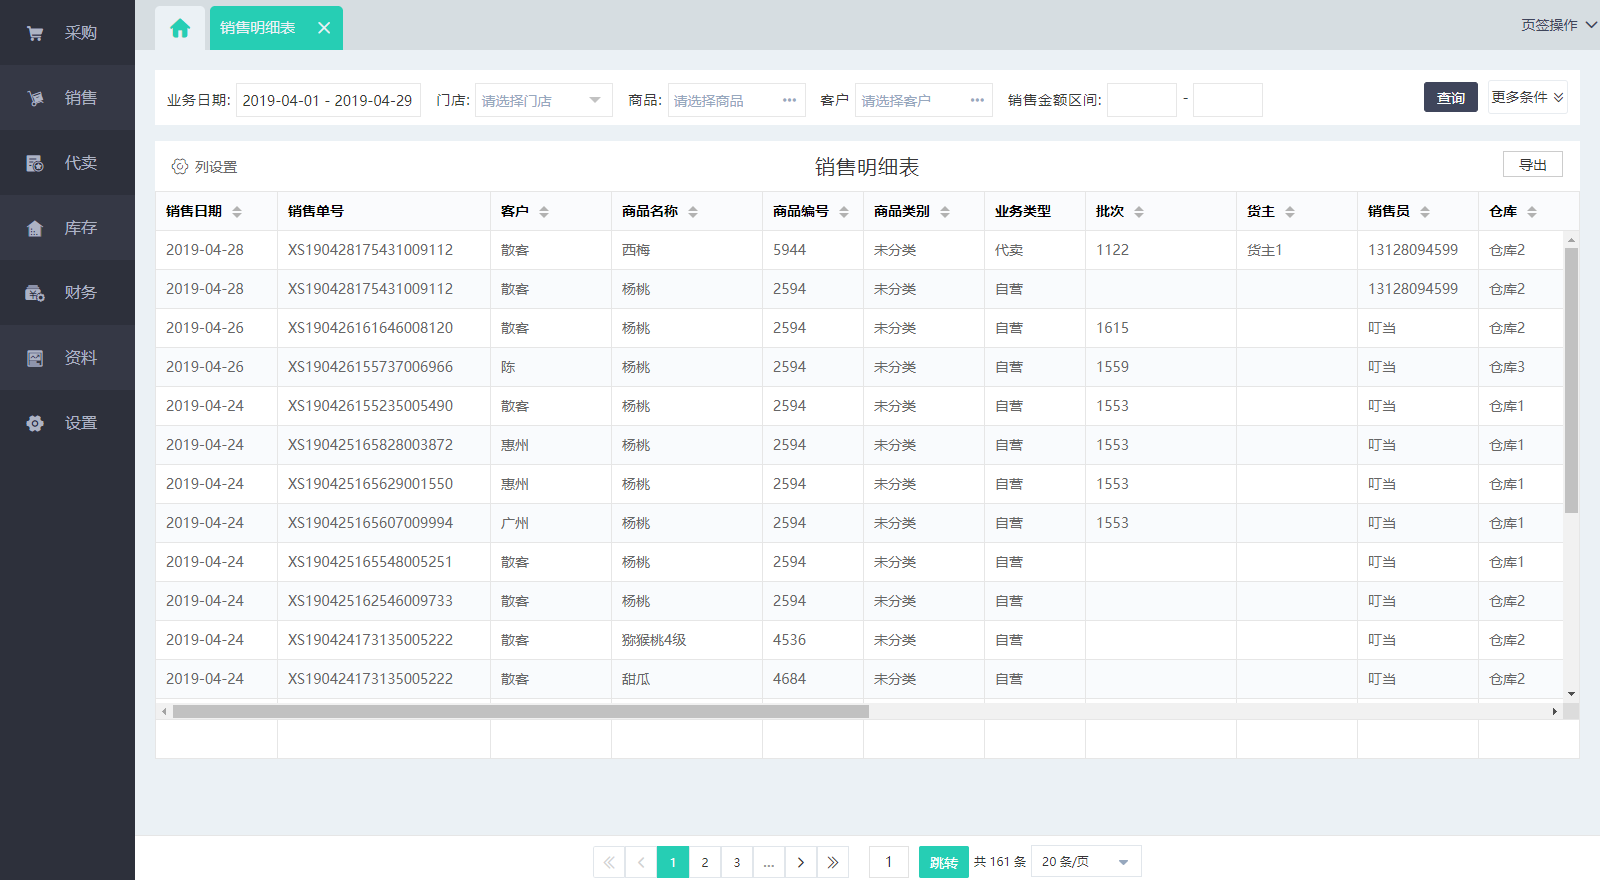The height and width of the screenshot is (880, 1600).
Task: Close the 销售明细表 tab
Action: pyautogui.click(x=324, y=28)
